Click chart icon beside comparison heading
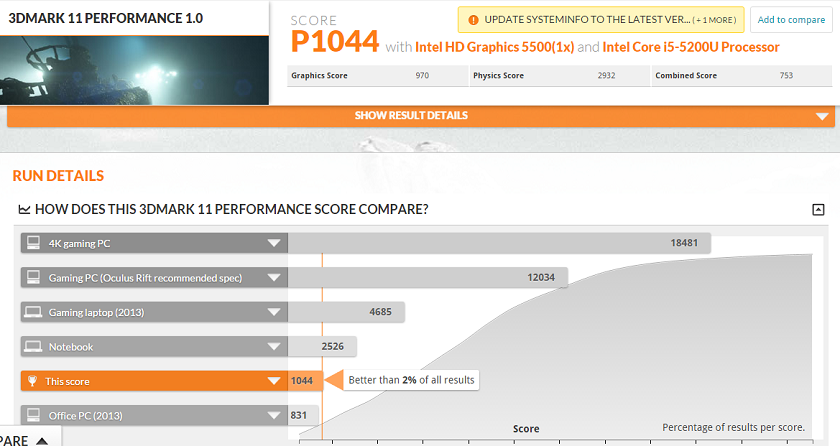This screenshot has height=446, width=840. pos(24,209)
